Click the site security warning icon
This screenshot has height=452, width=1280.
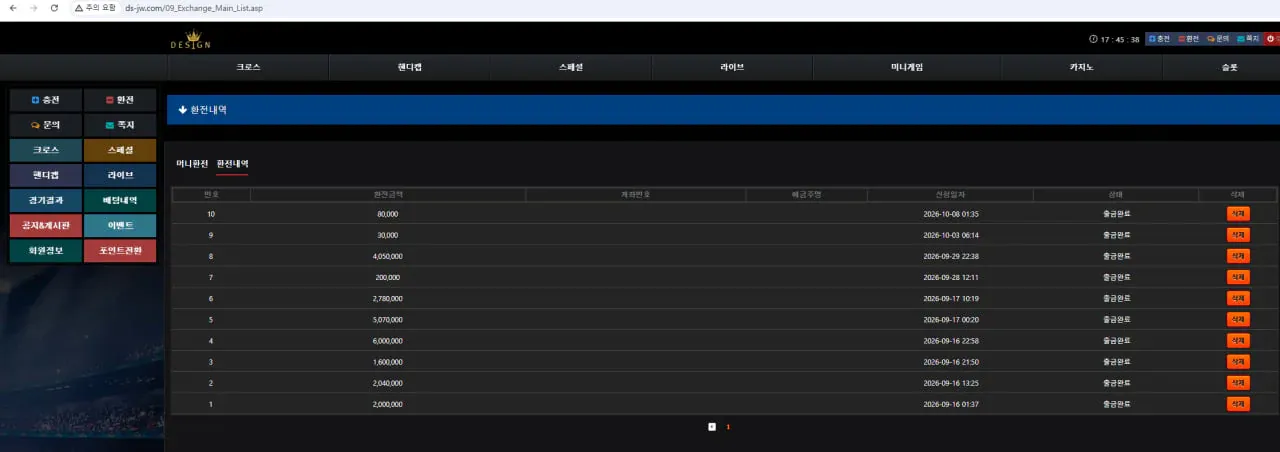pos(80,7)
